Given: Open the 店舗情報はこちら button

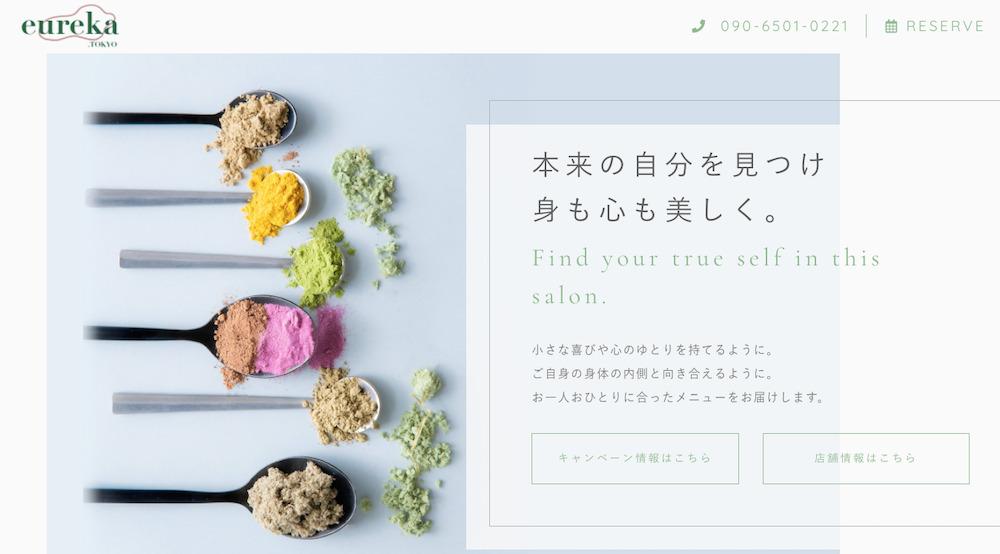Looking at the screenshot, I should (x=865, y=458).
